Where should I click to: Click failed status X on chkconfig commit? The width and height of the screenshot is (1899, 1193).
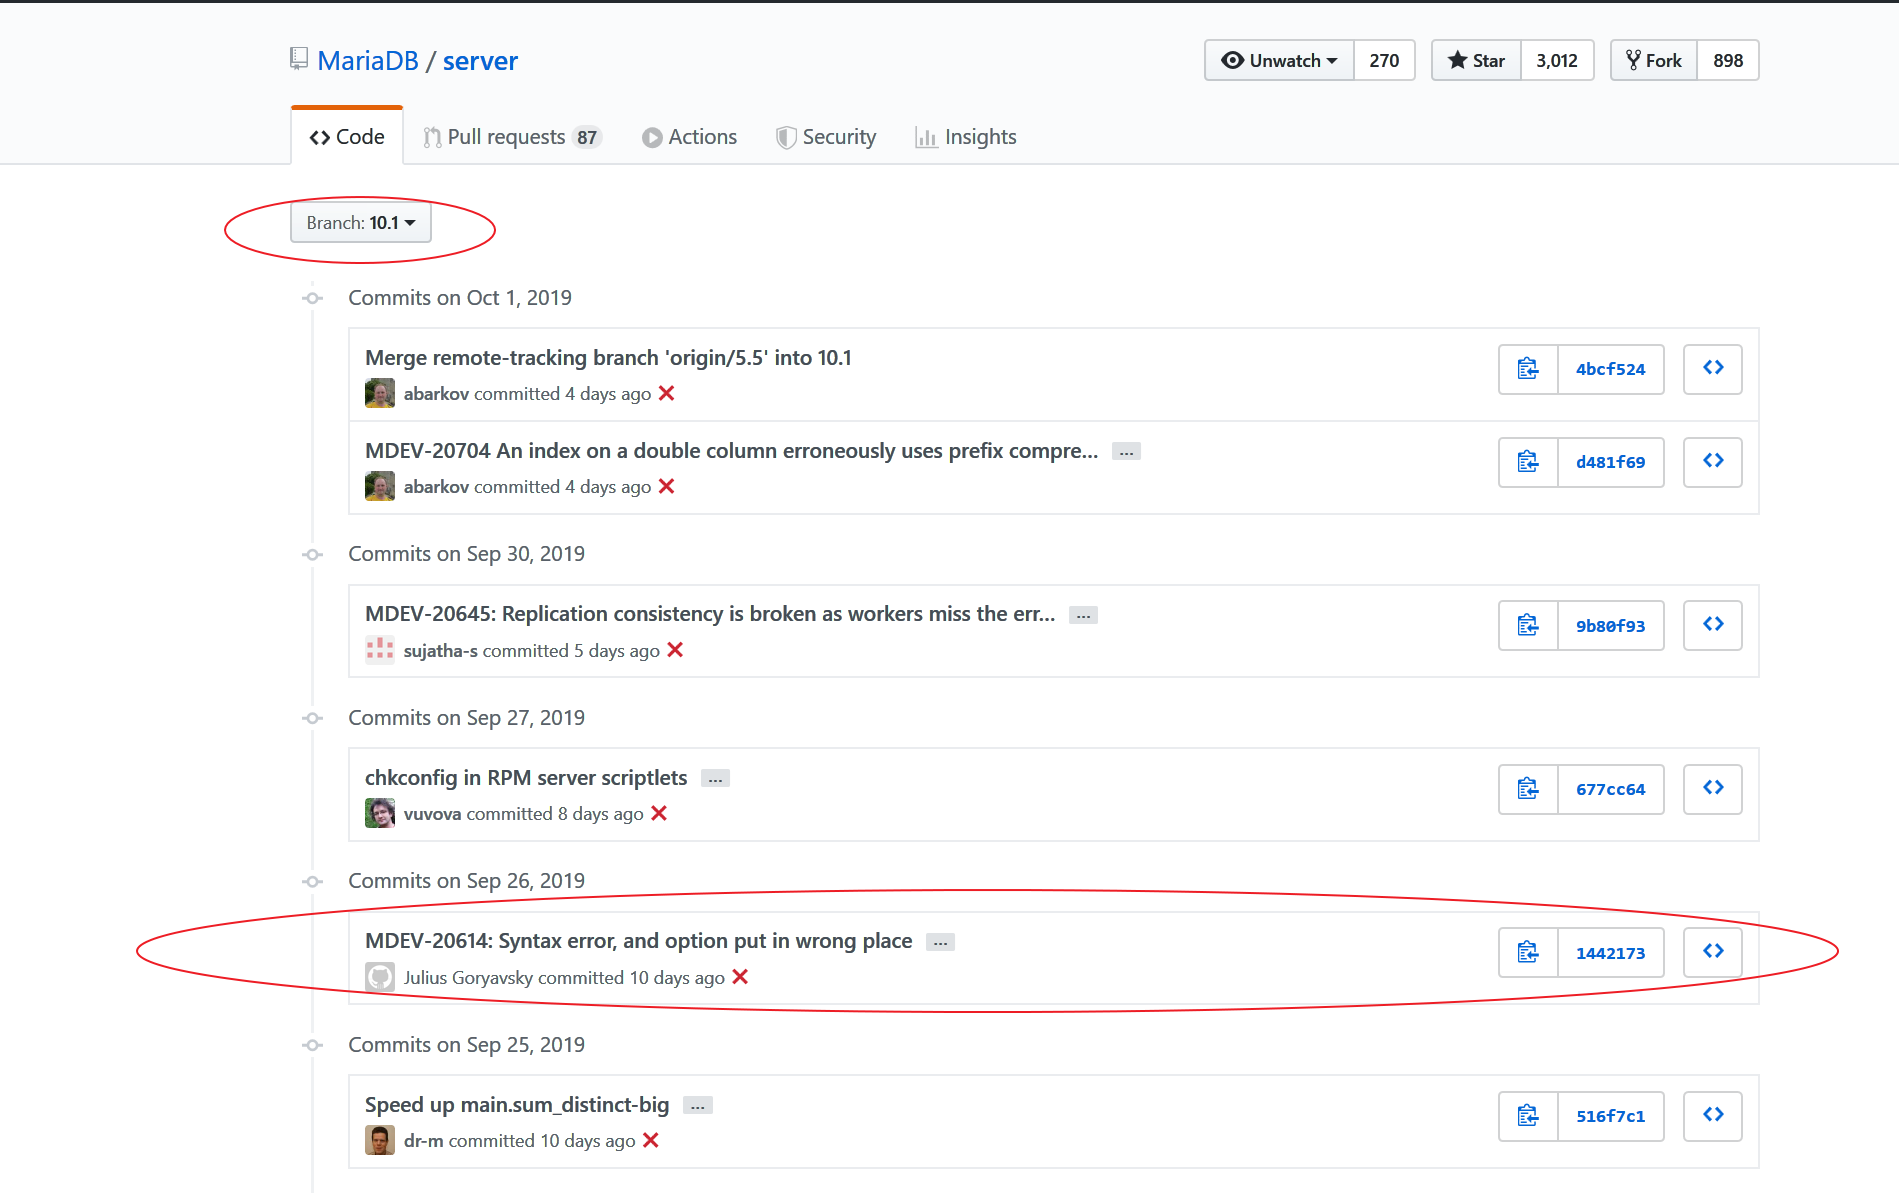pos(659,814)
